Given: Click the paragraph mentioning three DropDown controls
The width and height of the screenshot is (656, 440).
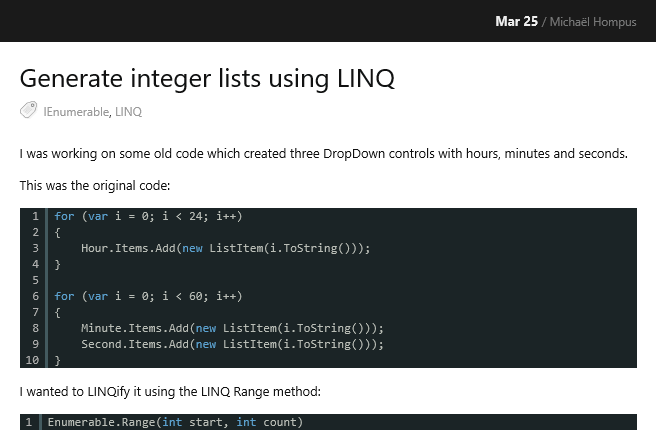Looking at the screenshot, I should click(323, 154).
